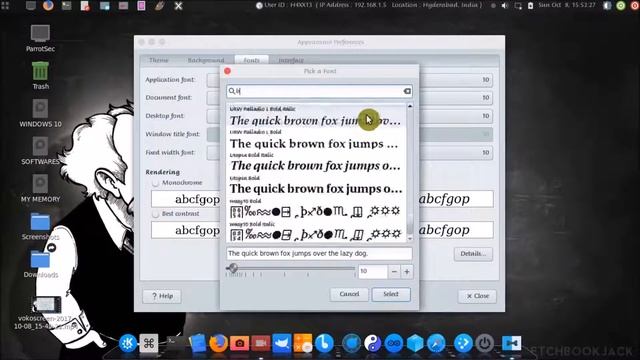
Task: Launch Firefox from the bottom dock
Action: point(219,343)
